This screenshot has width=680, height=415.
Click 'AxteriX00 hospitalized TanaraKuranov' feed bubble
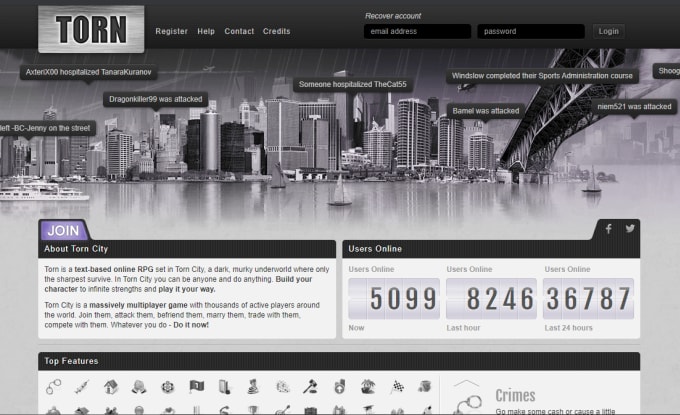tap(88, 72)
